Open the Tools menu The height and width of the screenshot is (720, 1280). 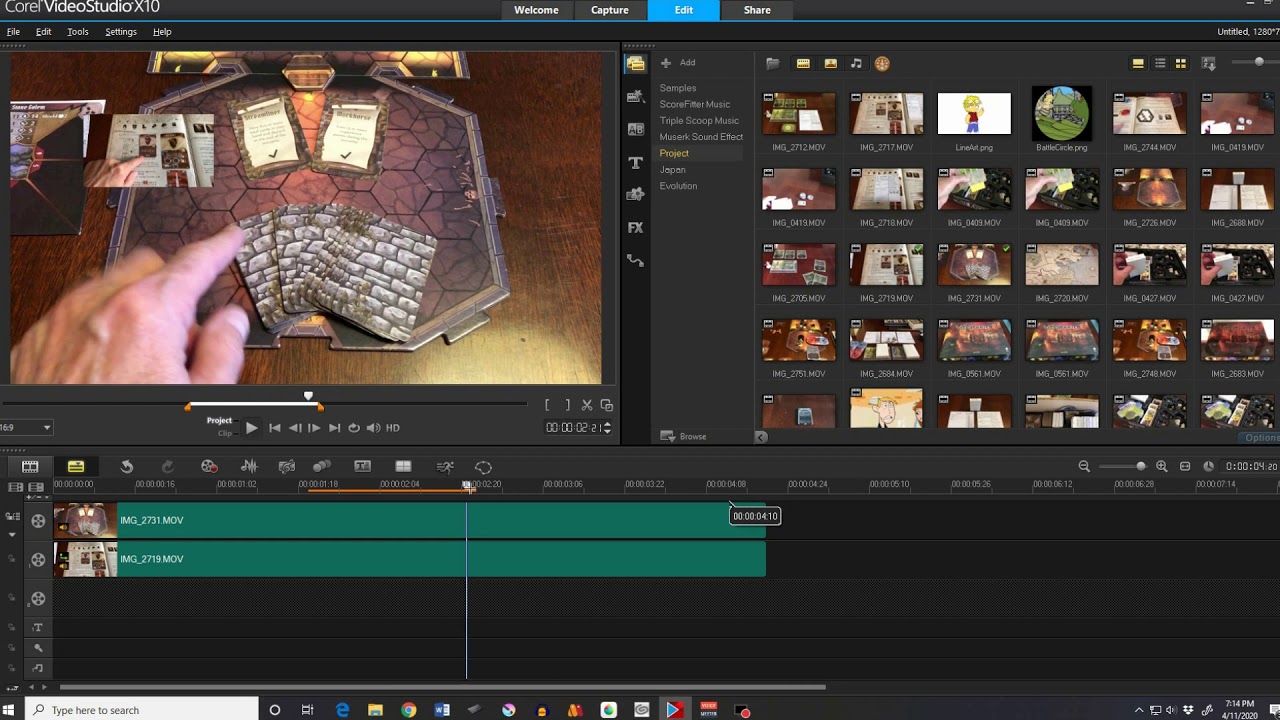tap(78, 32)
